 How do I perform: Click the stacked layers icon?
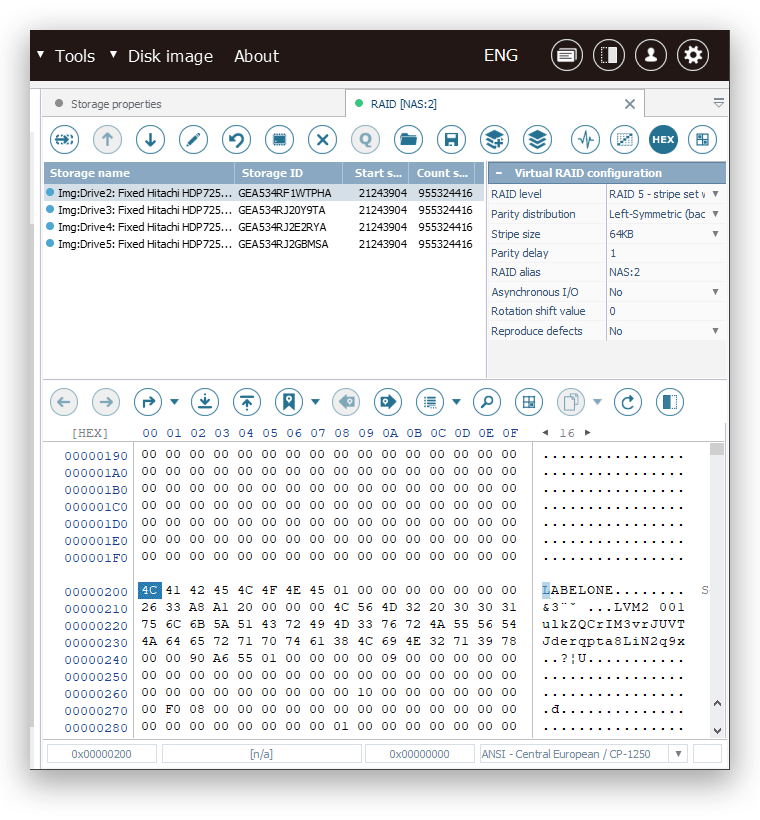[x=537, y=140]
